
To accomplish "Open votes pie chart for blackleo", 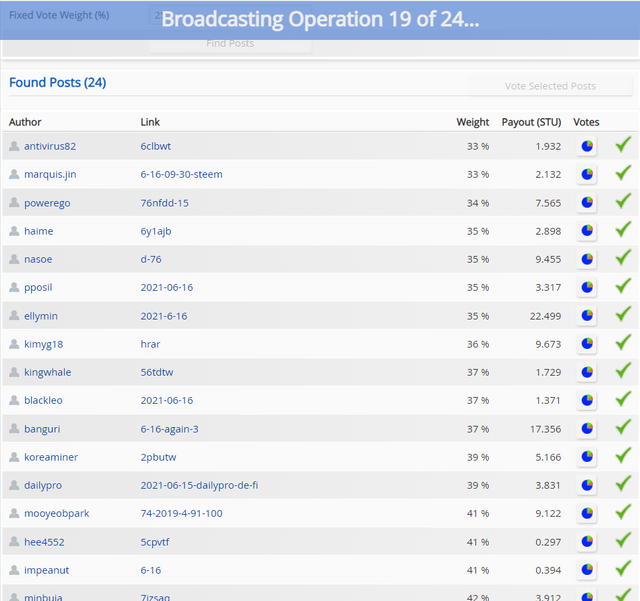I will click(587, 400).
